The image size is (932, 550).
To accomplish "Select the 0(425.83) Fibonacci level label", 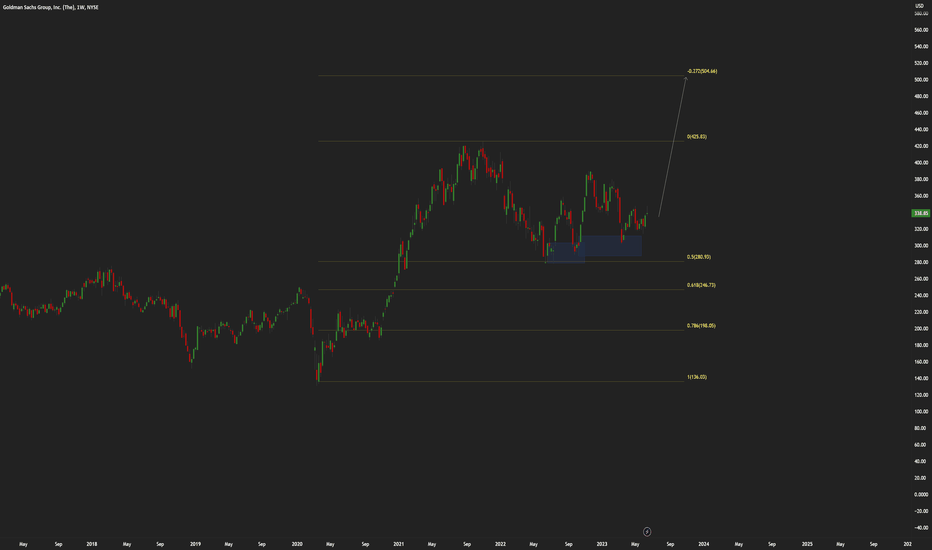I will pos(697,137).
